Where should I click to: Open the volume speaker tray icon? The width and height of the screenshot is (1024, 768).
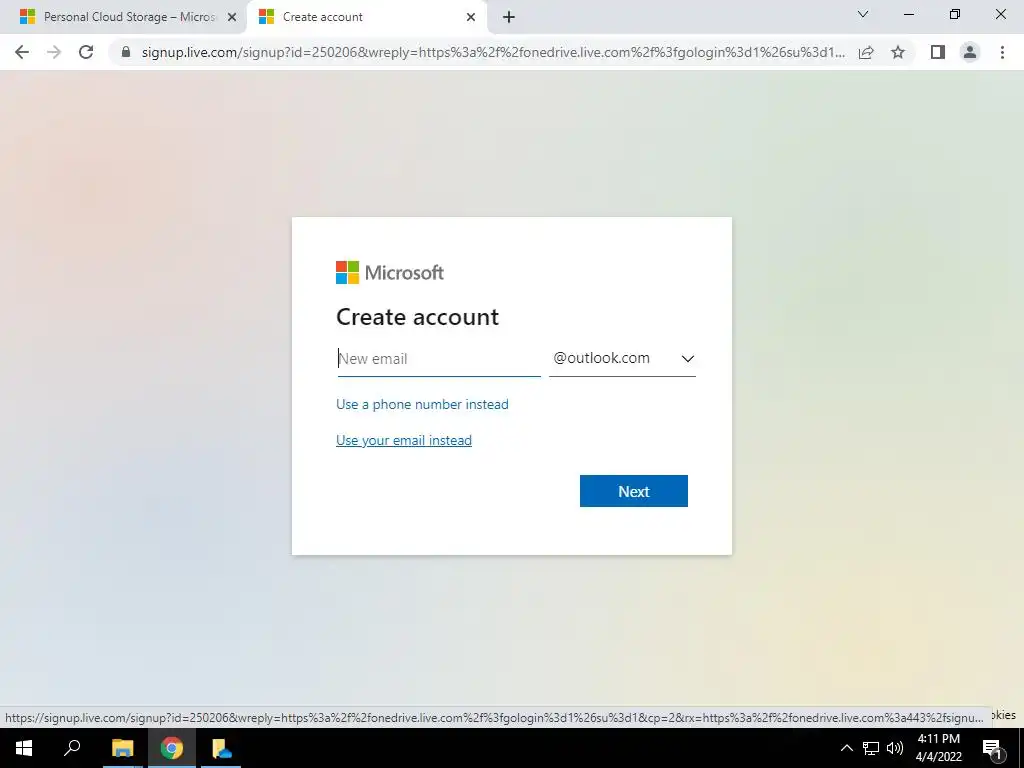click(895, 748)
